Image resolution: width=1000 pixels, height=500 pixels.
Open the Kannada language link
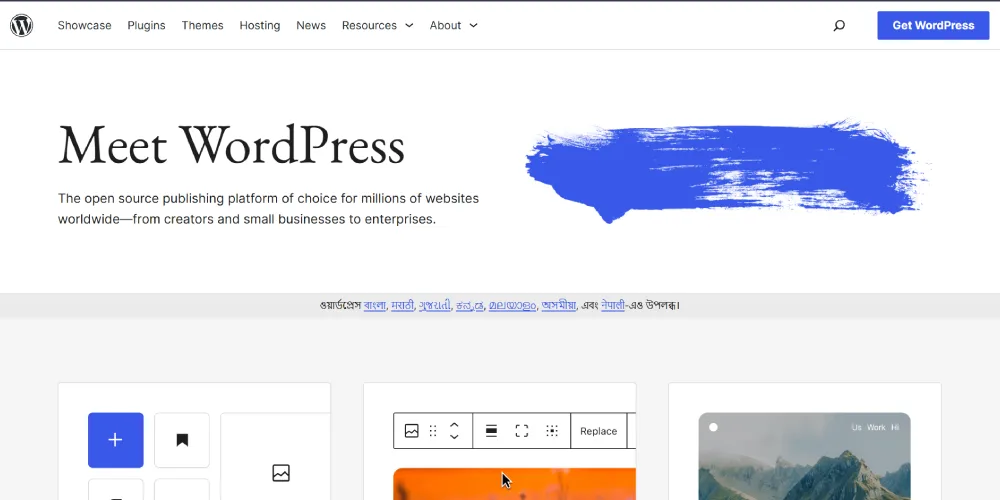pyautogui.click(x=470, y=305)
